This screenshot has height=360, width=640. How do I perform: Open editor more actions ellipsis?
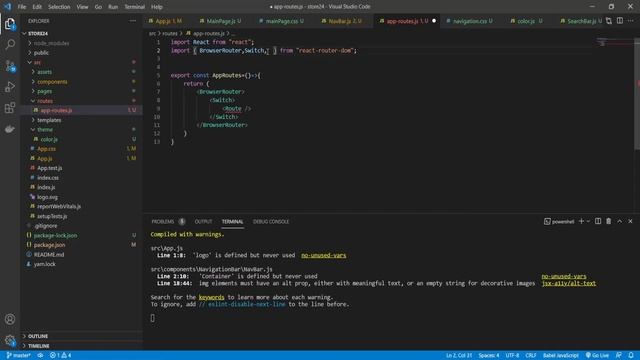pyautogui.click(x=631, y=21)
